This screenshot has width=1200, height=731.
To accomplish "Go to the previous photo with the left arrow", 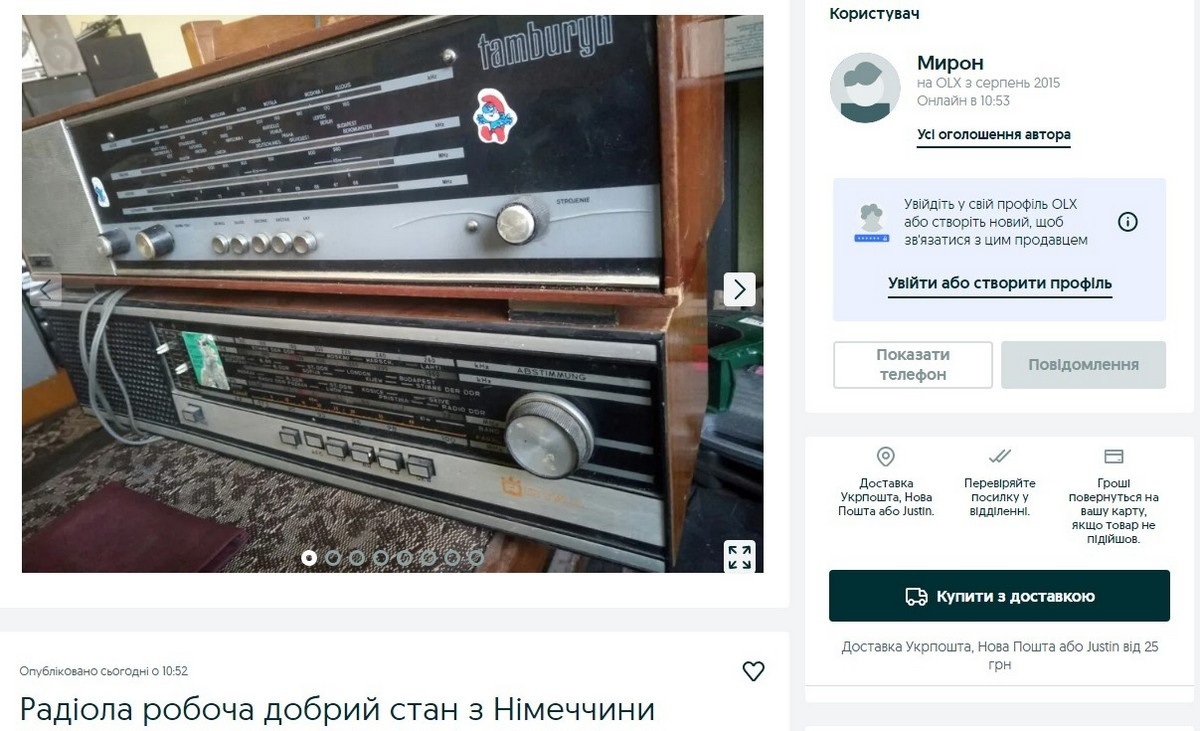I will 46,290.
